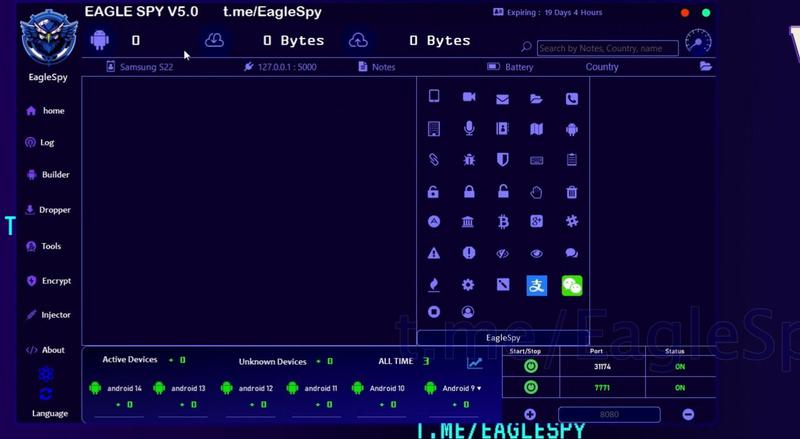Click the bank building icon
Viewport: 800px width, 439px height.
click(x=468, y=222)
